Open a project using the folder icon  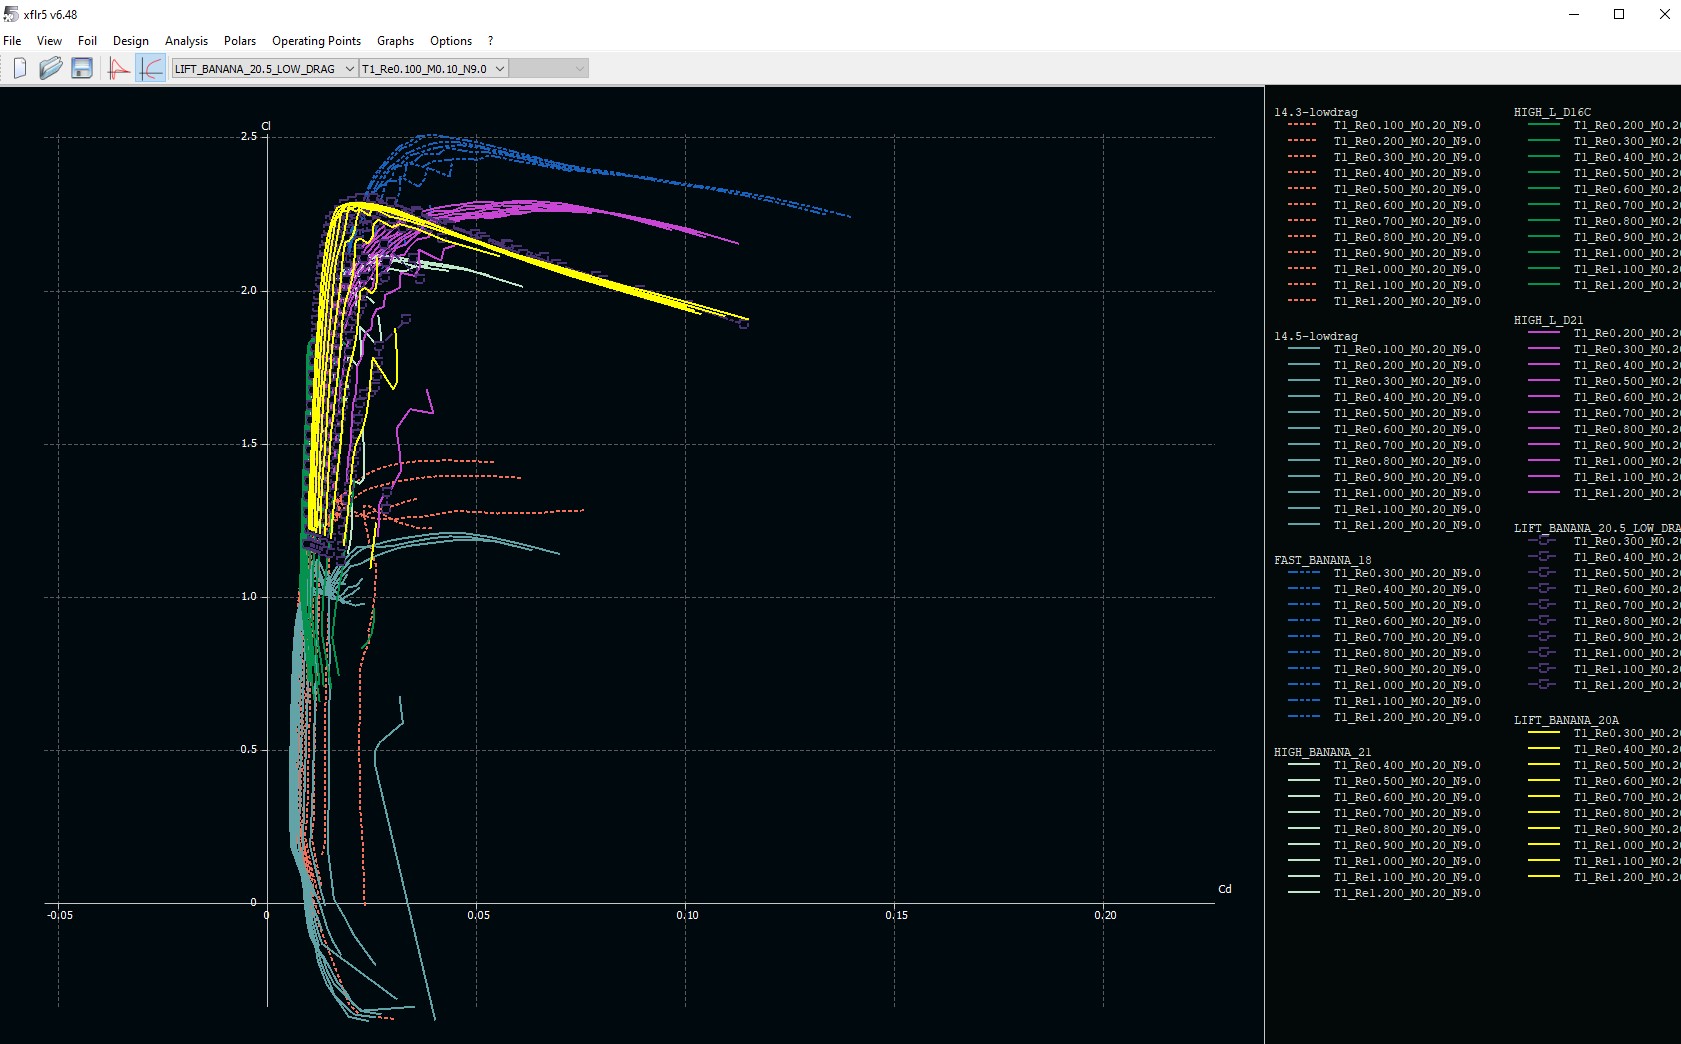50,68
